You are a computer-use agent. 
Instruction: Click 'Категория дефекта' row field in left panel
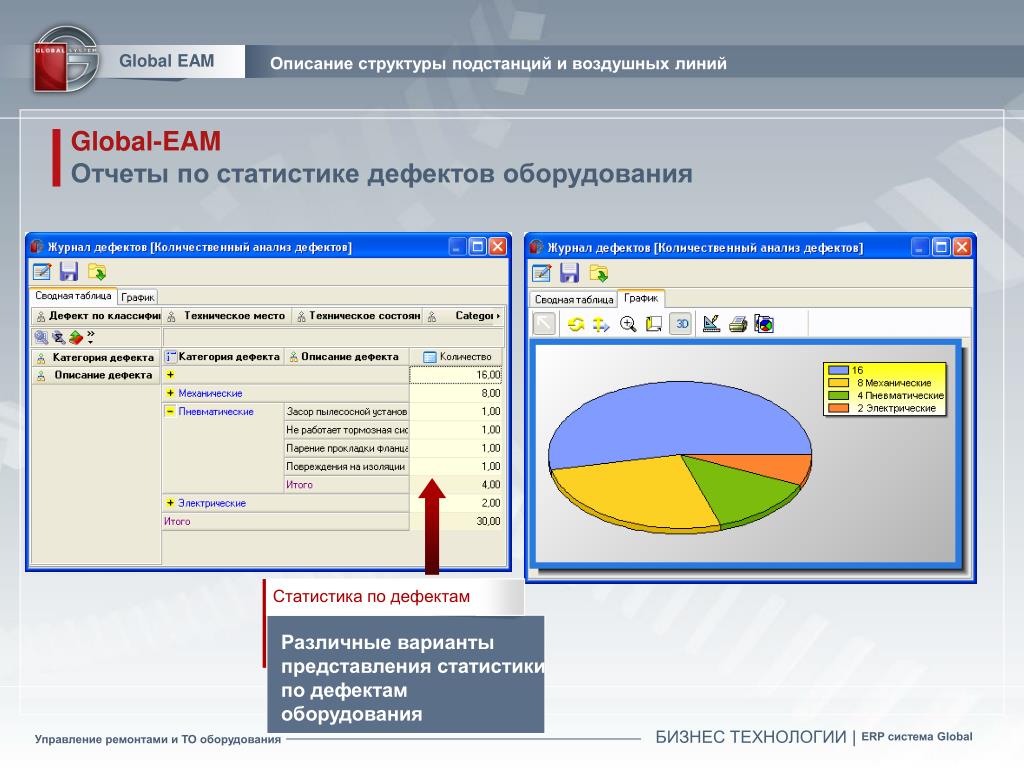pyautogui.click(x=97, y=358)
